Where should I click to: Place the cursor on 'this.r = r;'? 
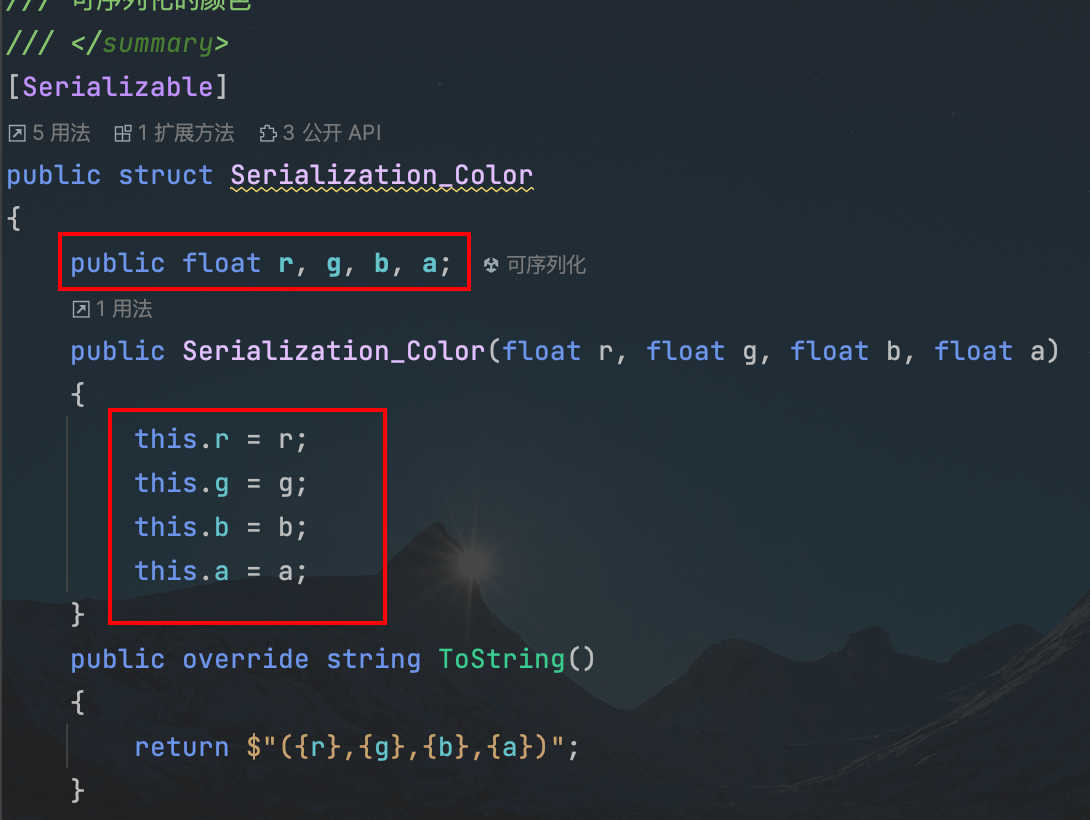pos(220,439)
